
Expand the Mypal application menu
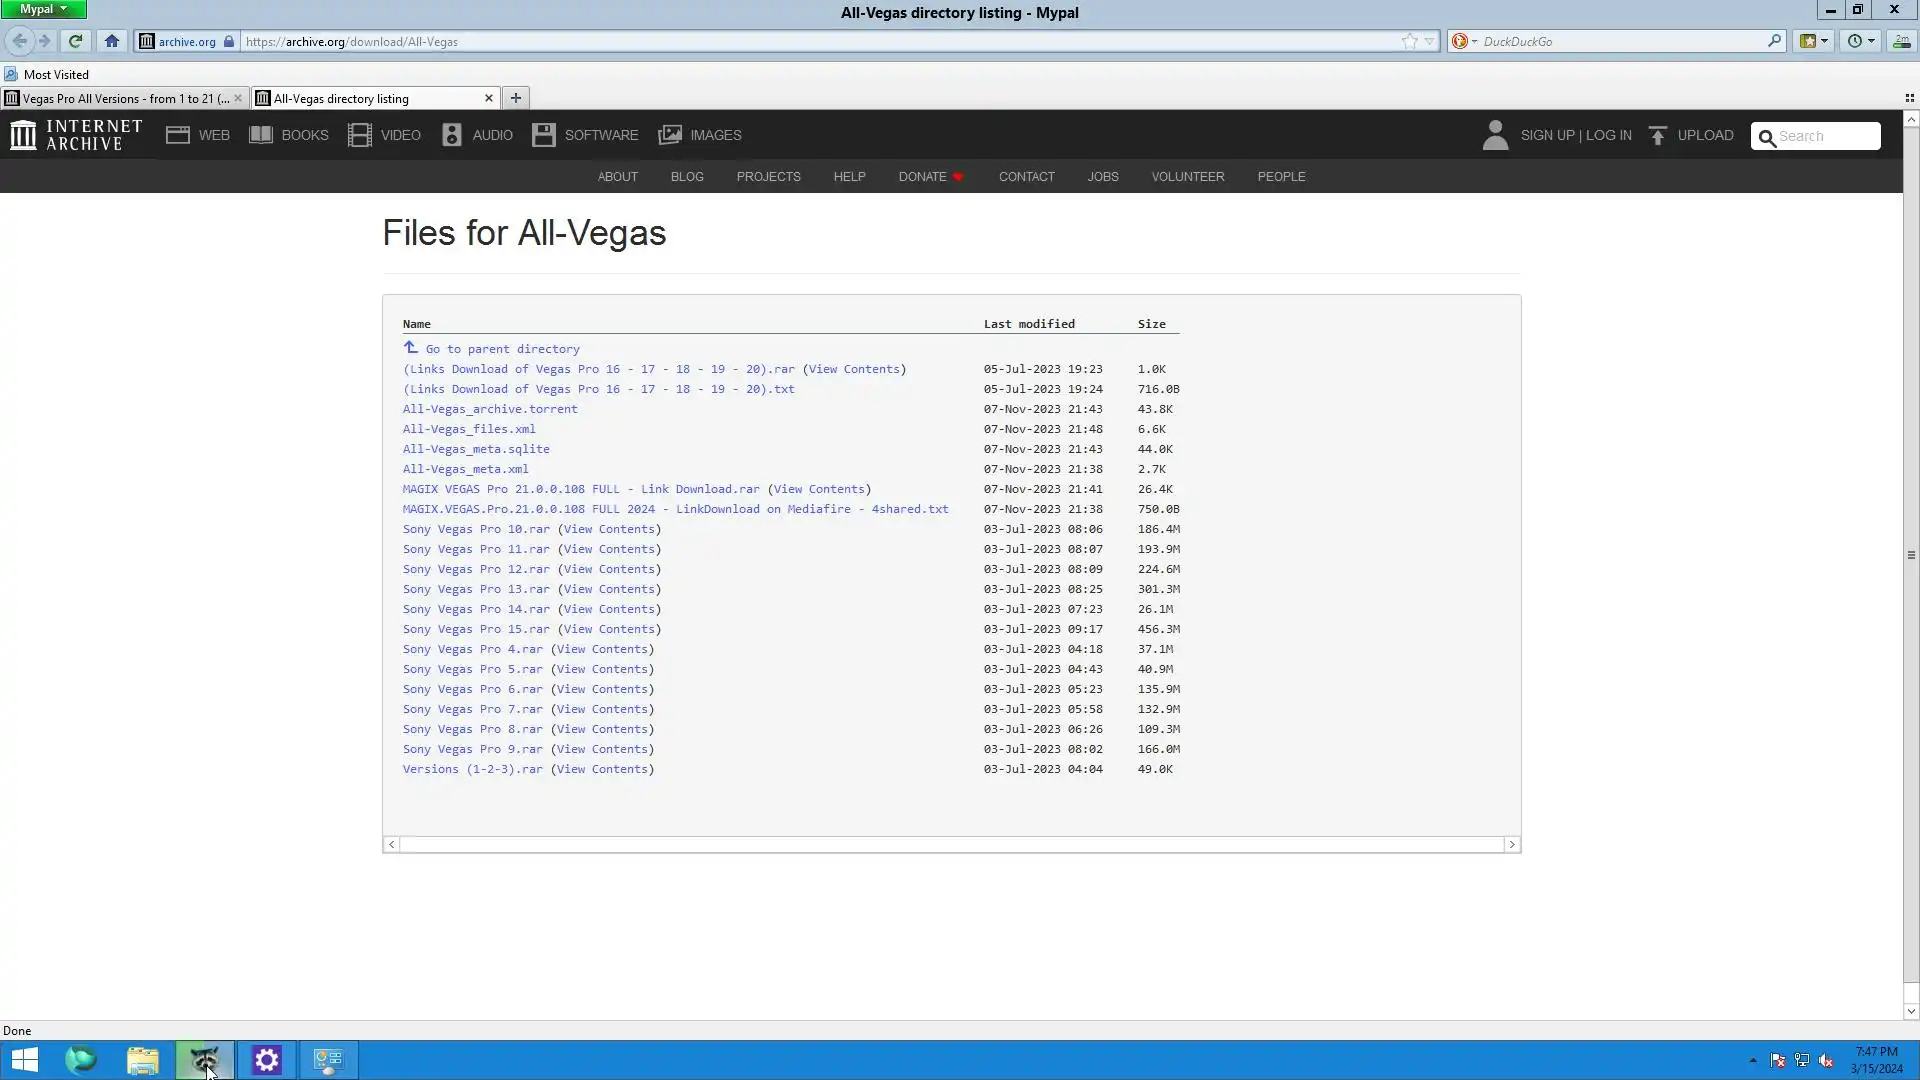(x=43, y=9)
